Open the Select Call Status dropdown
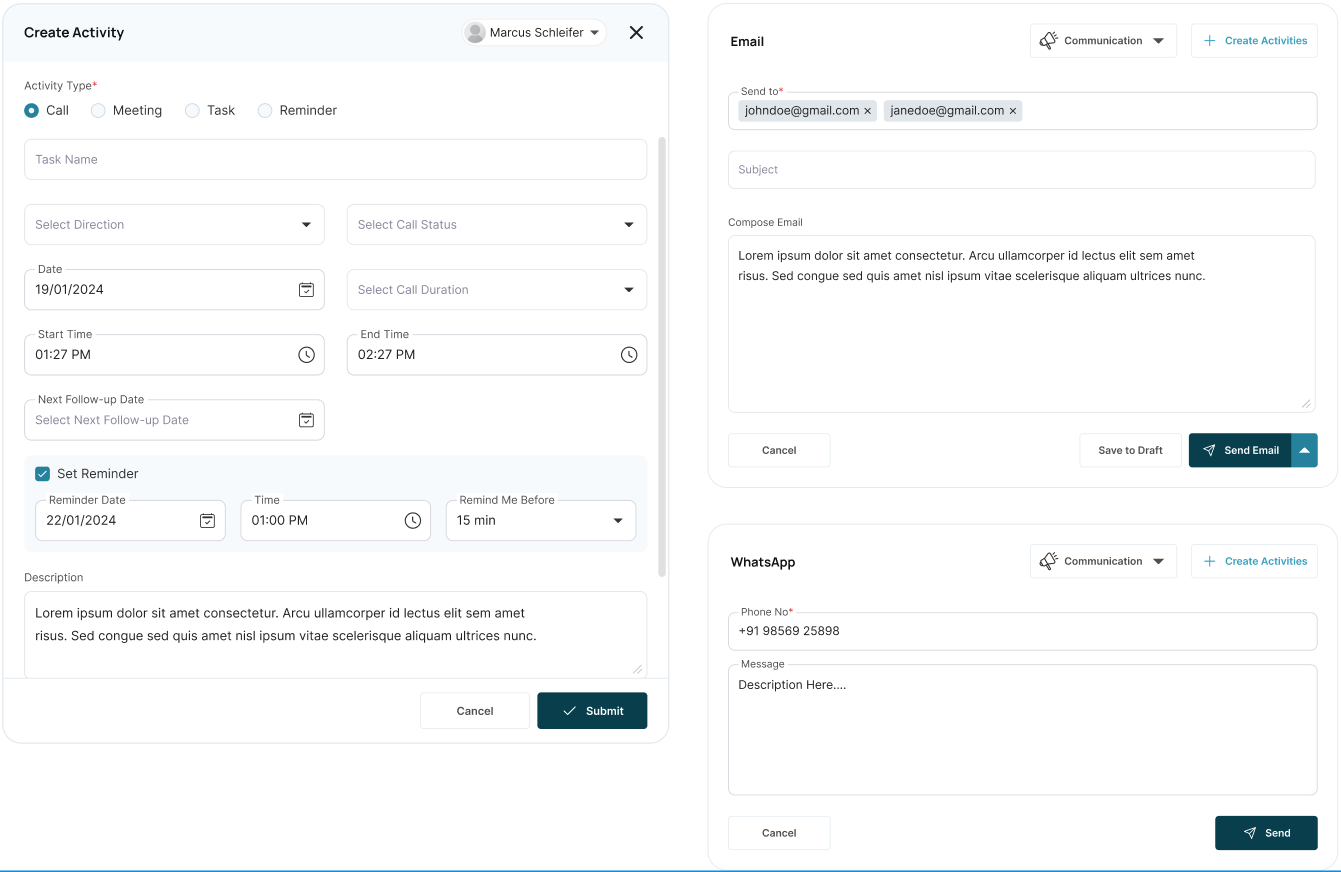 click(628, 225)
